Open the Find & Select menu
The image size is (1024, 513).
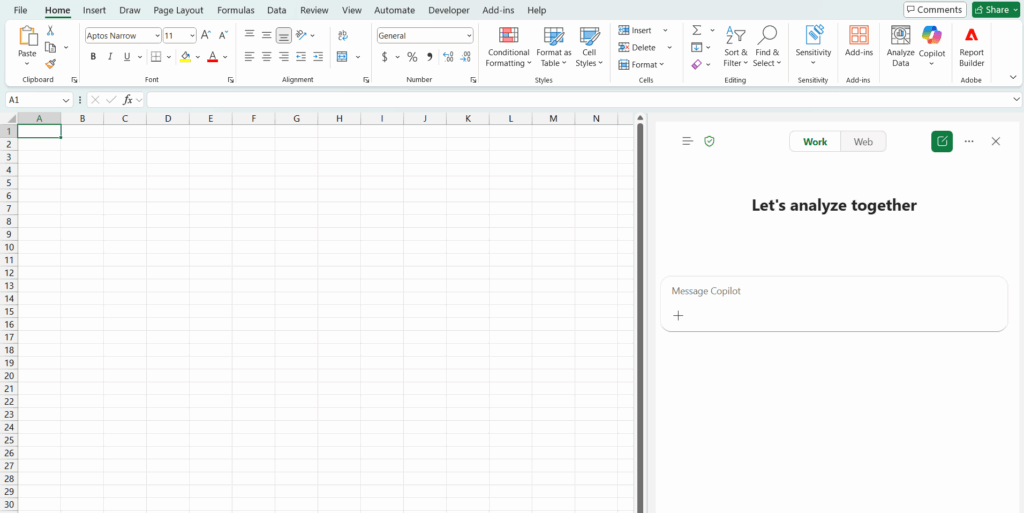click(x=767, y=47)
